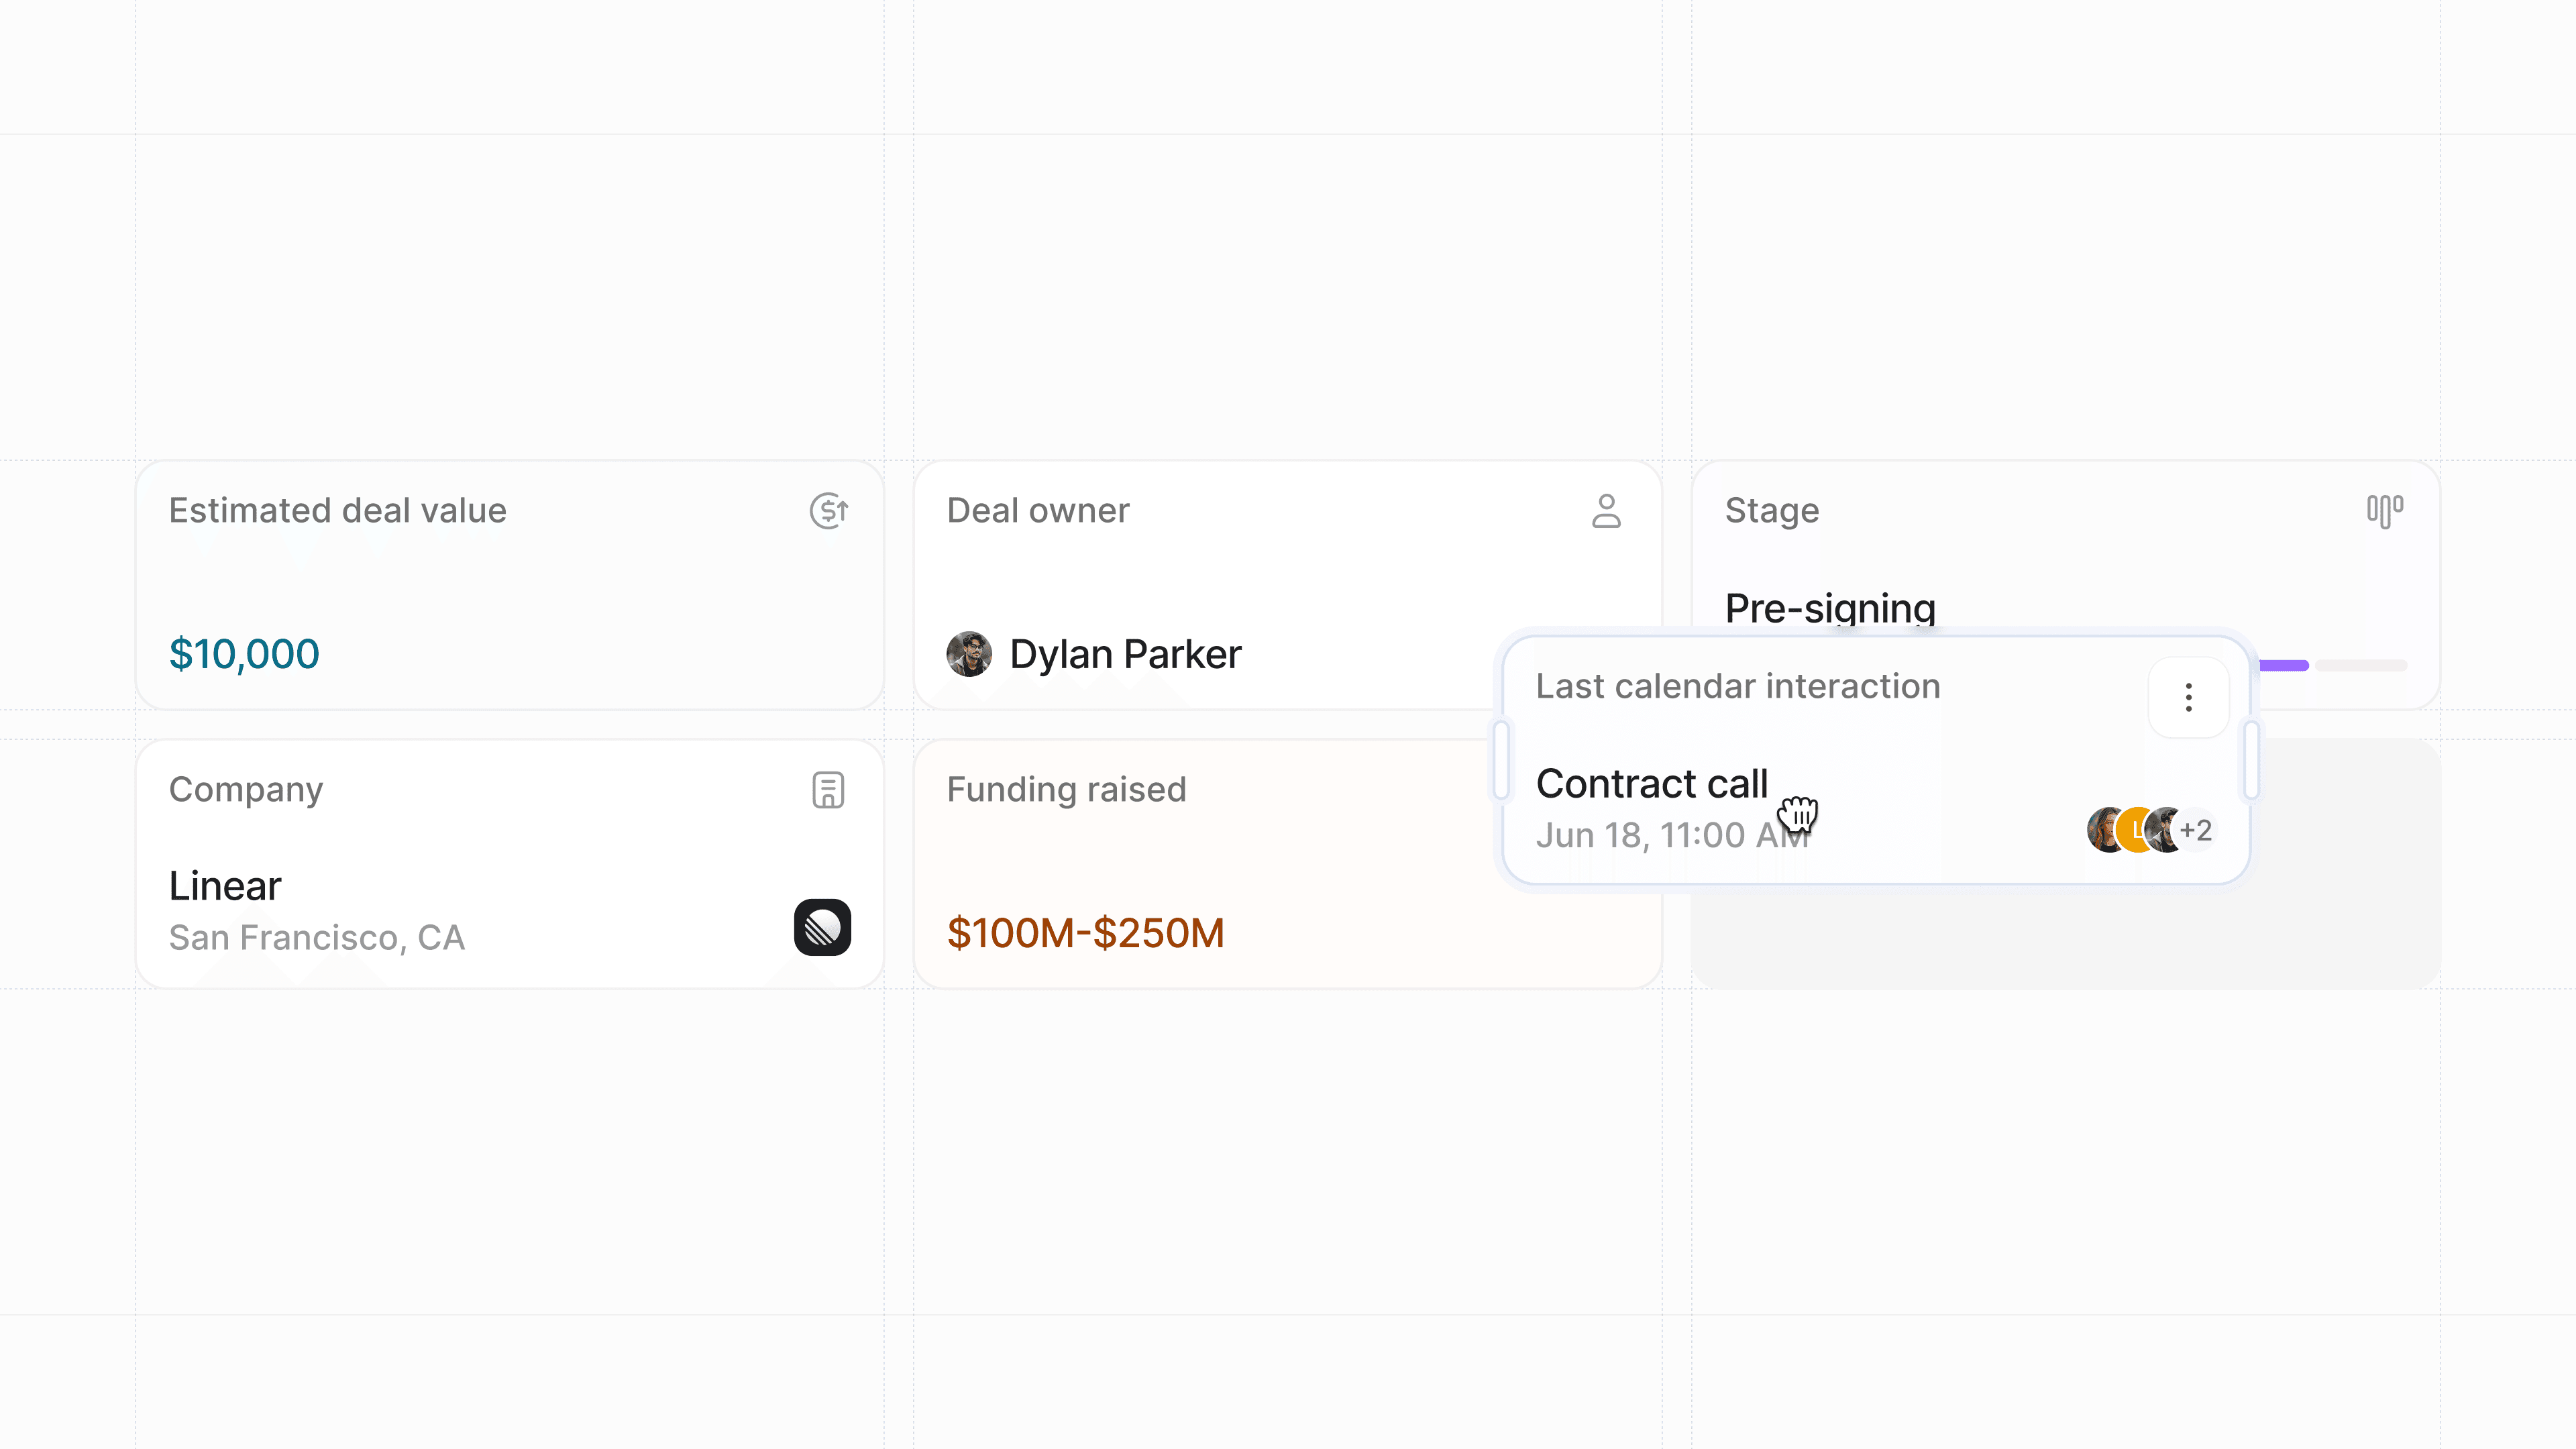Show the +2 additional attendees
The height and width of the screenshot is (1449, 2576).
(x=2196, y=830)
